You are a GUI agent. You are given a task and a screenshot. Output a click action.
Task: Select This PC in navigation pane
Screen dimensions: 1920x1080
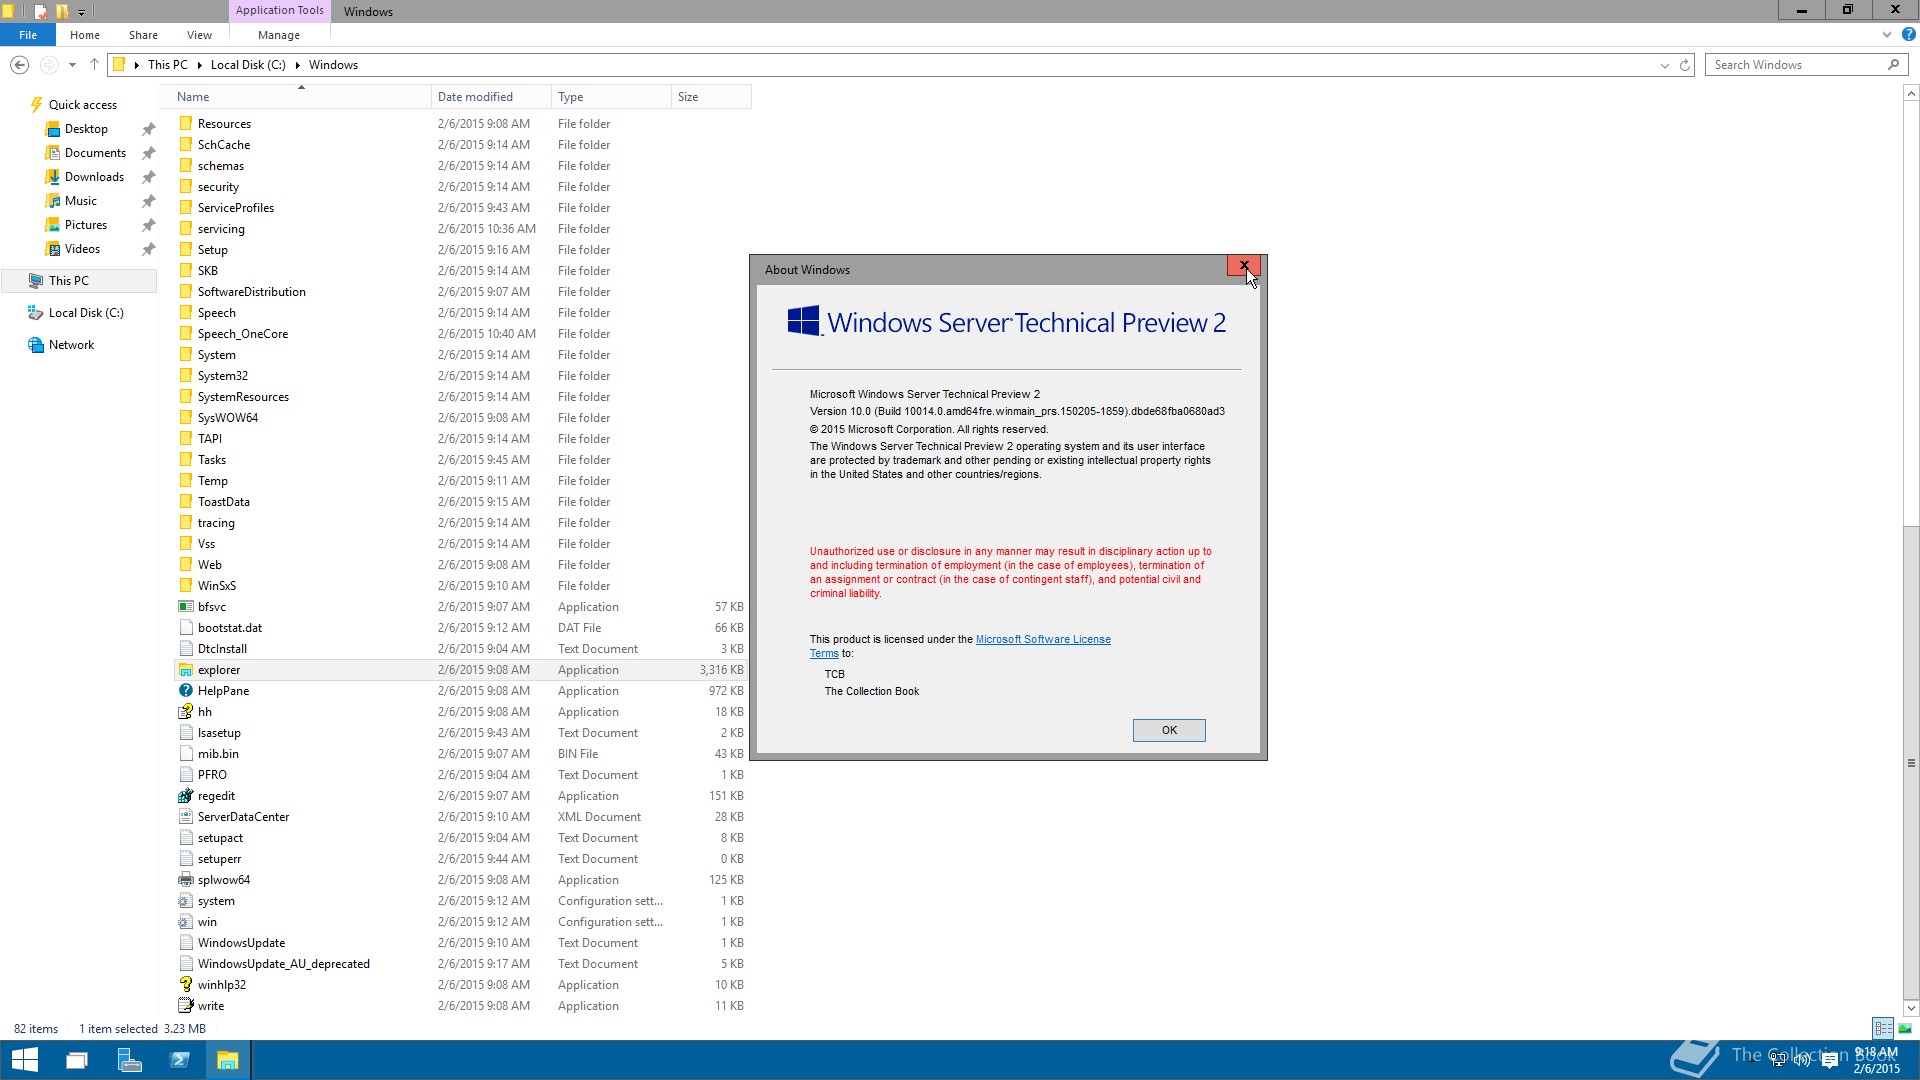pyautogui.click(x=78, y=281)
